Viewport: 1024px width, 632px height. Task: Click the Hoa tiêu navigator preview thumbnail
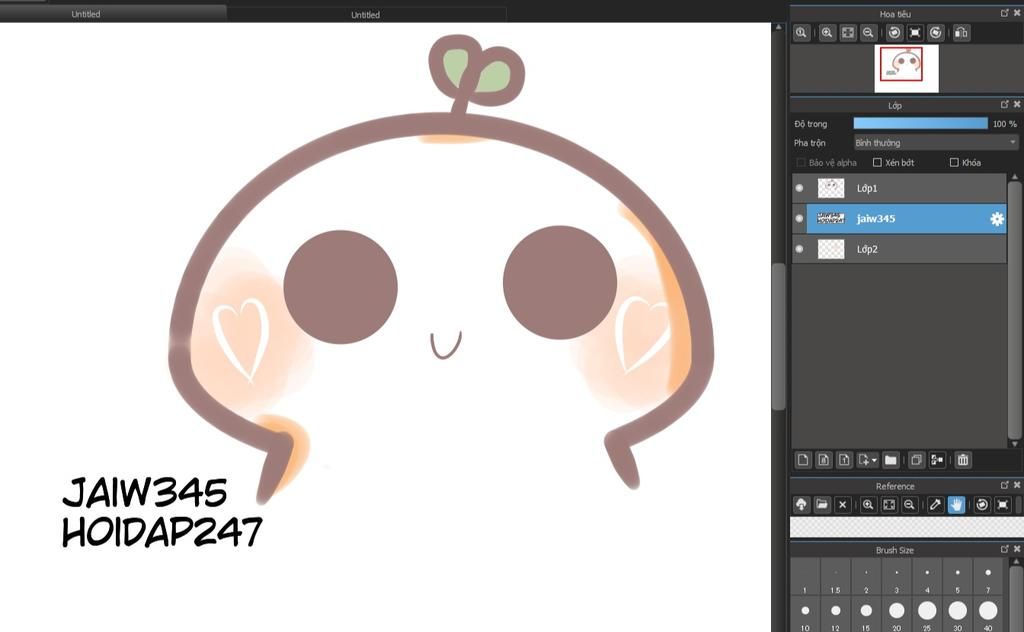point(906,68)
